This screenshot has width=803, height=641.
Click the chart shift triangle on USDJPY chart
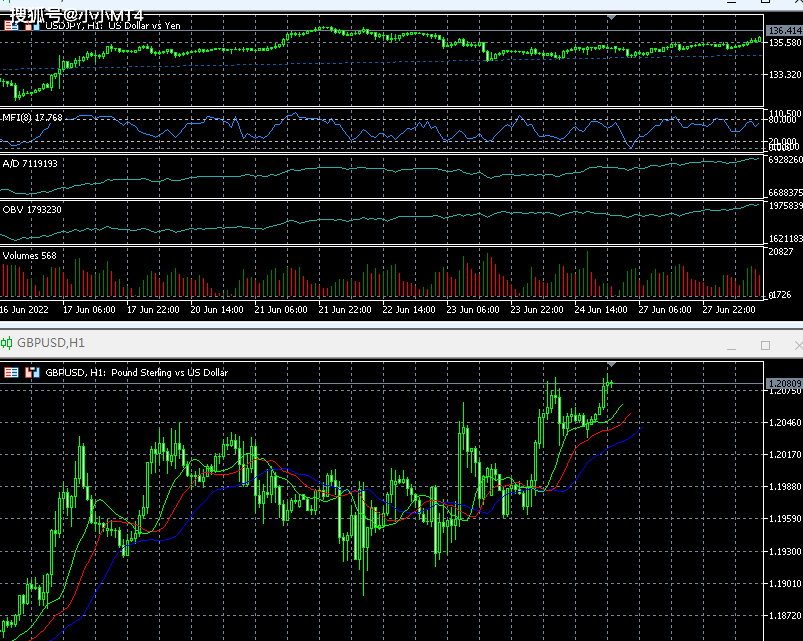click(x=612, y=18)
